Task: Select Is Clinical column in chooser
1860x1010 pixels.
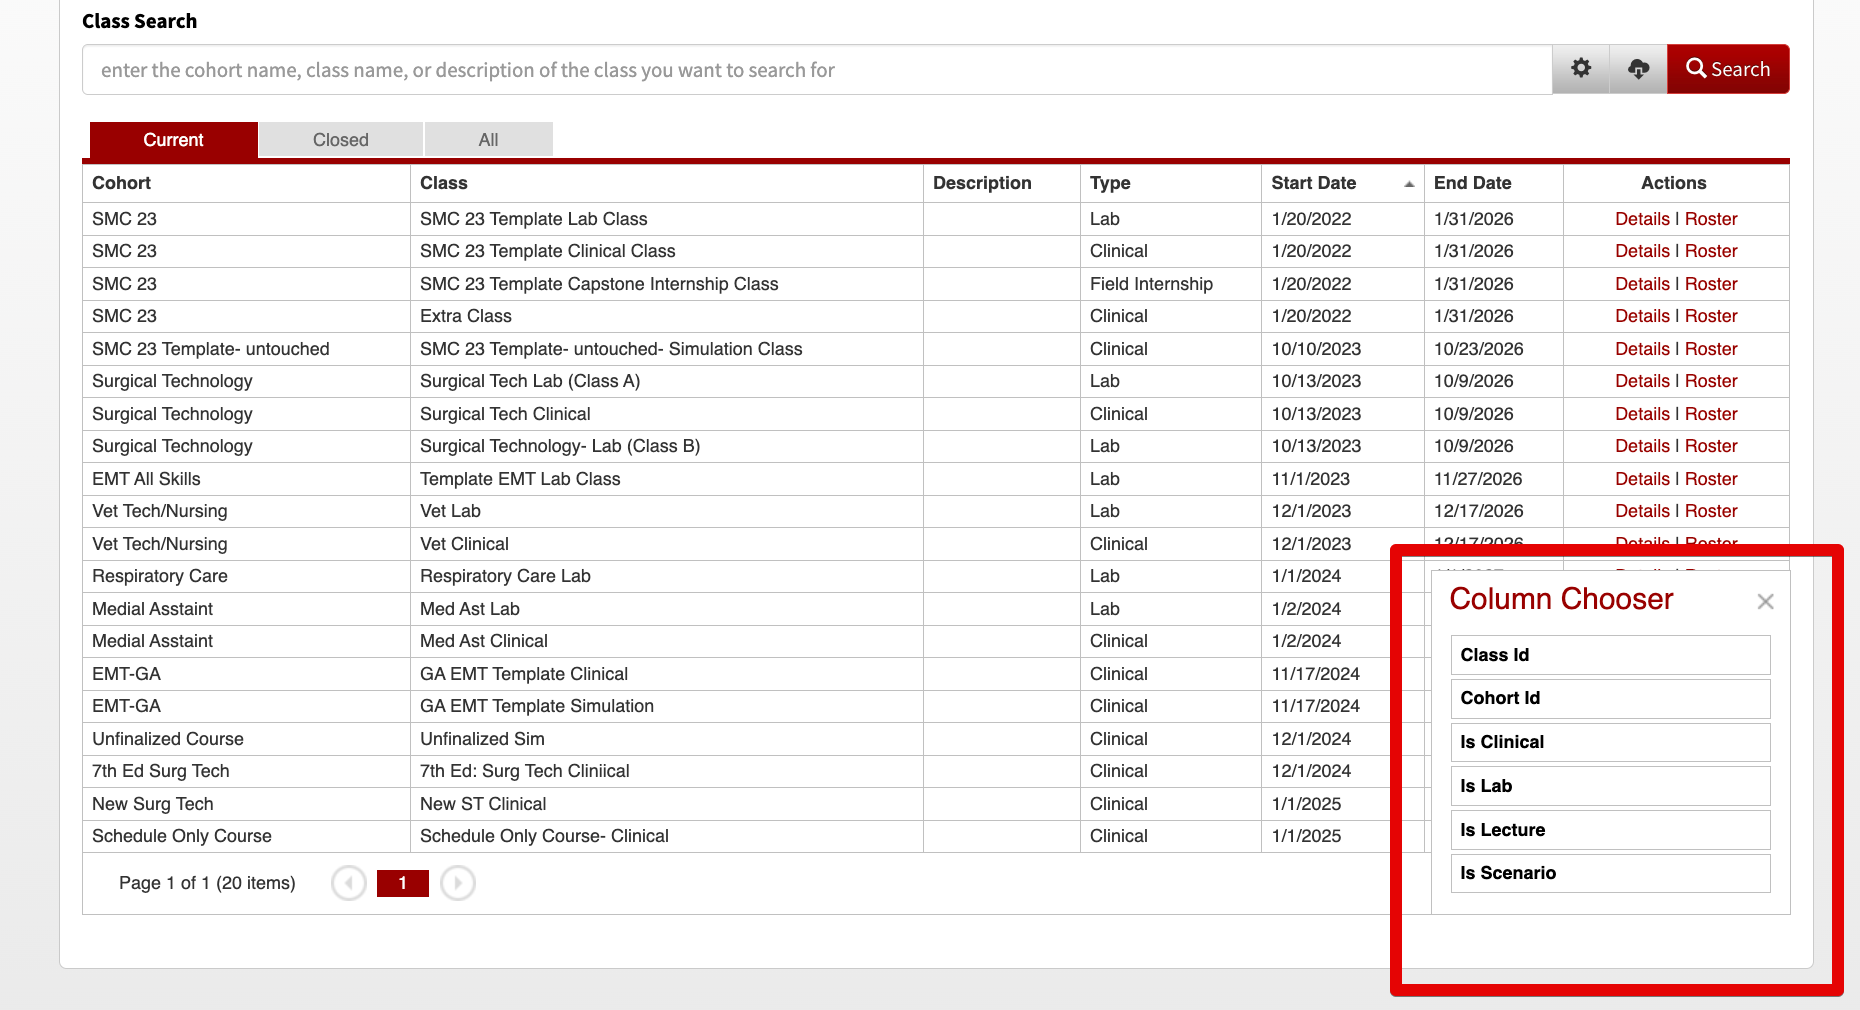Action: [1610, 742]
